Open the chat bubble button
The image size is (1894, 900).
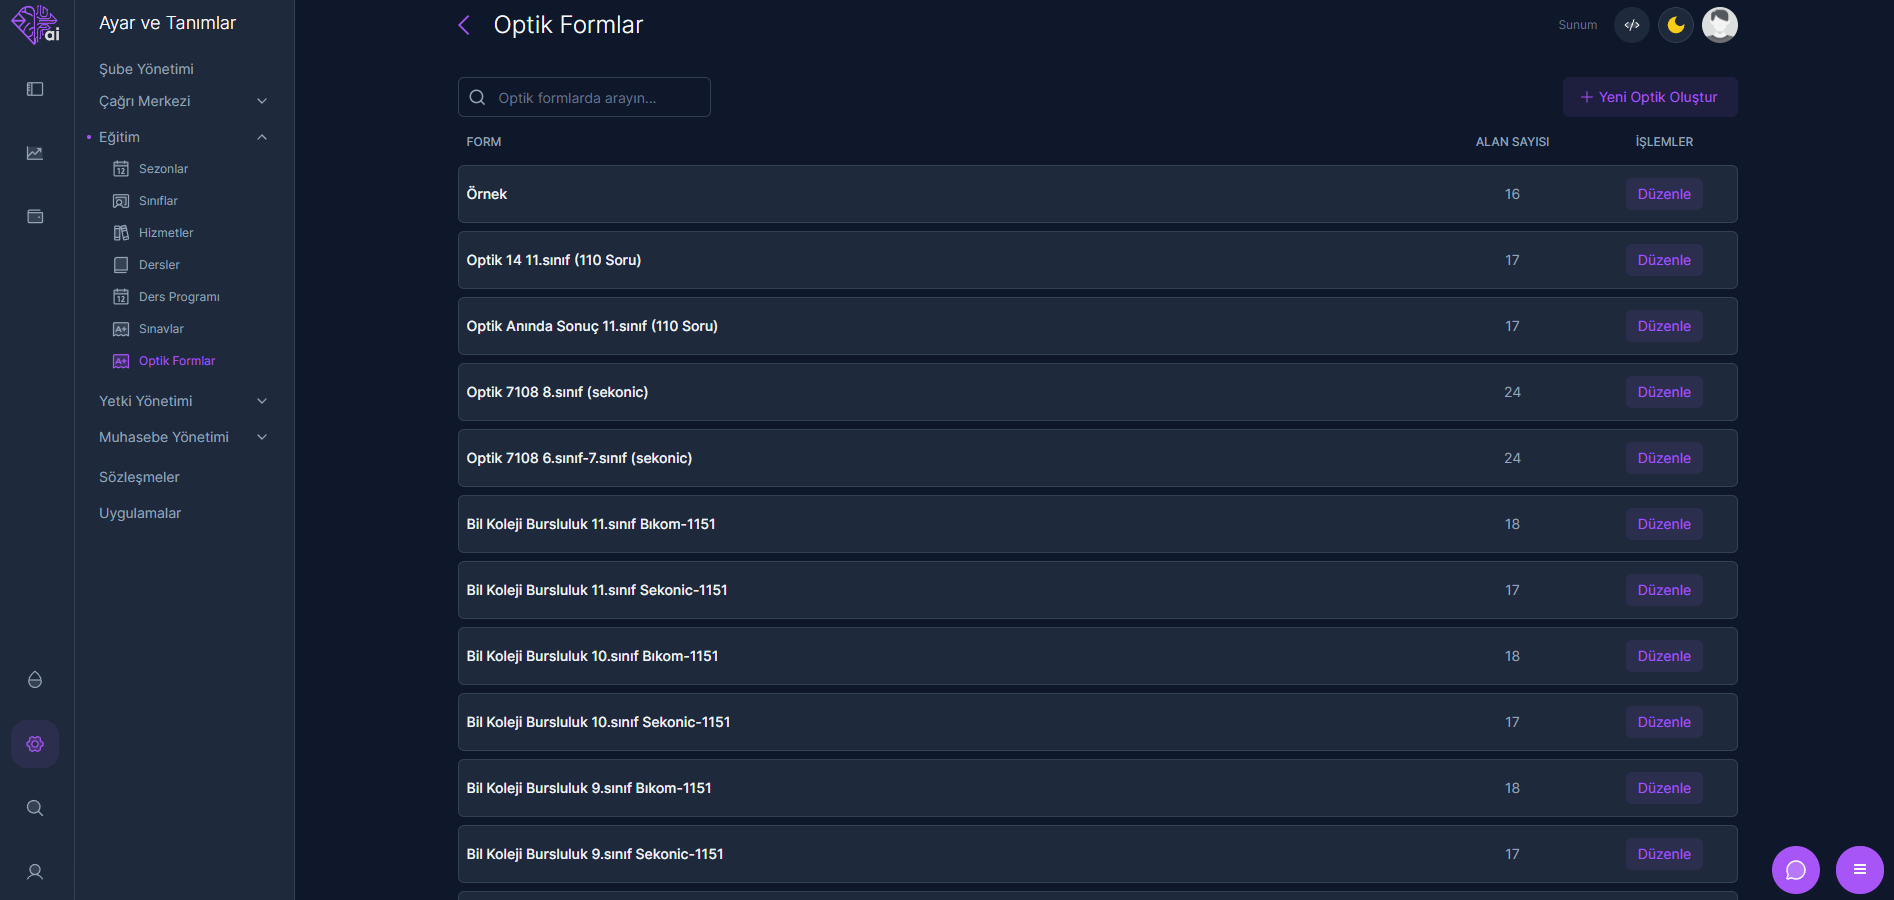[1796, 870]
